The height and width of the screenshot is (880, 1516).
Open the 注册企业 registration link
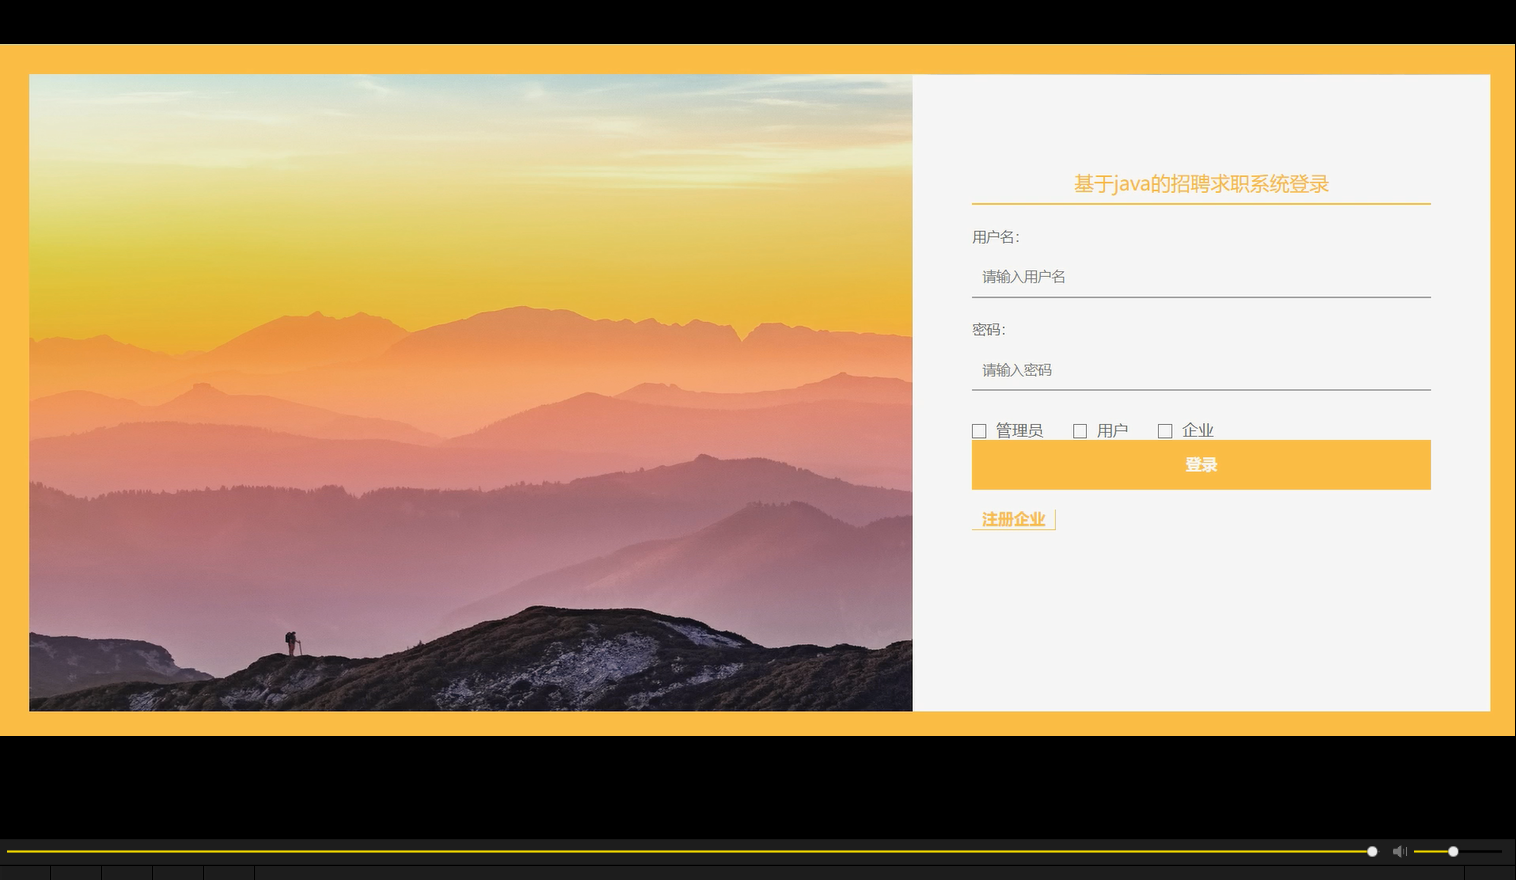(1012, 519)
